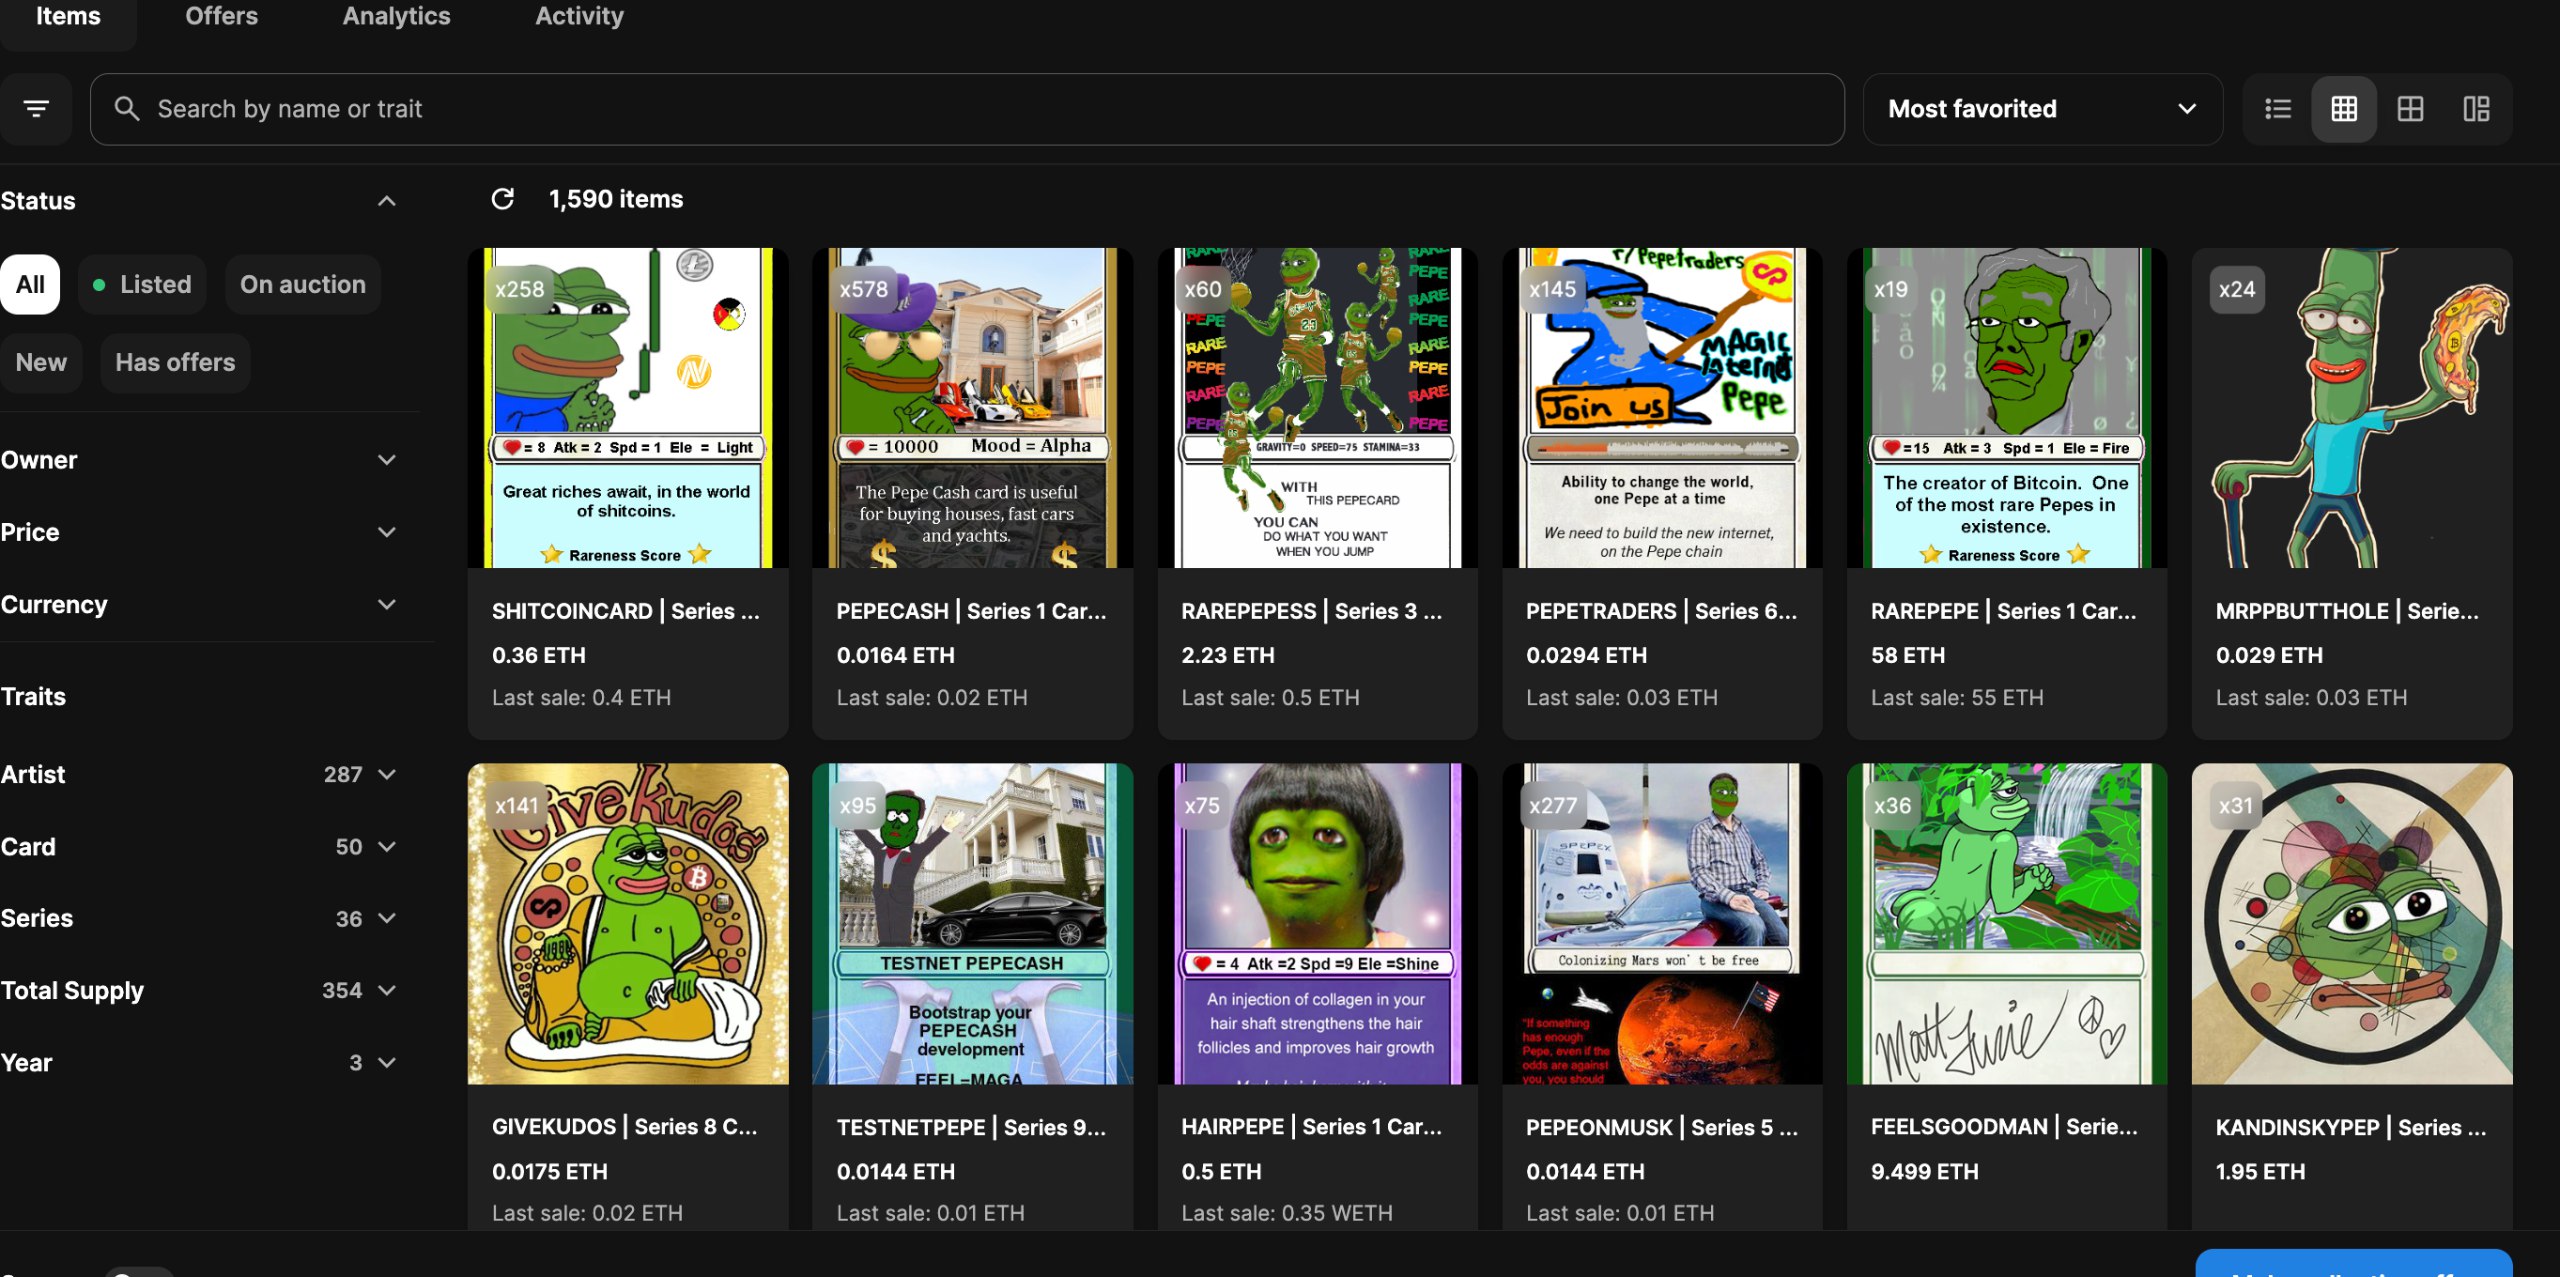Click the x277 supply badge
The height and width of the screenshot is (1277, 2560).
(1553, 805)
